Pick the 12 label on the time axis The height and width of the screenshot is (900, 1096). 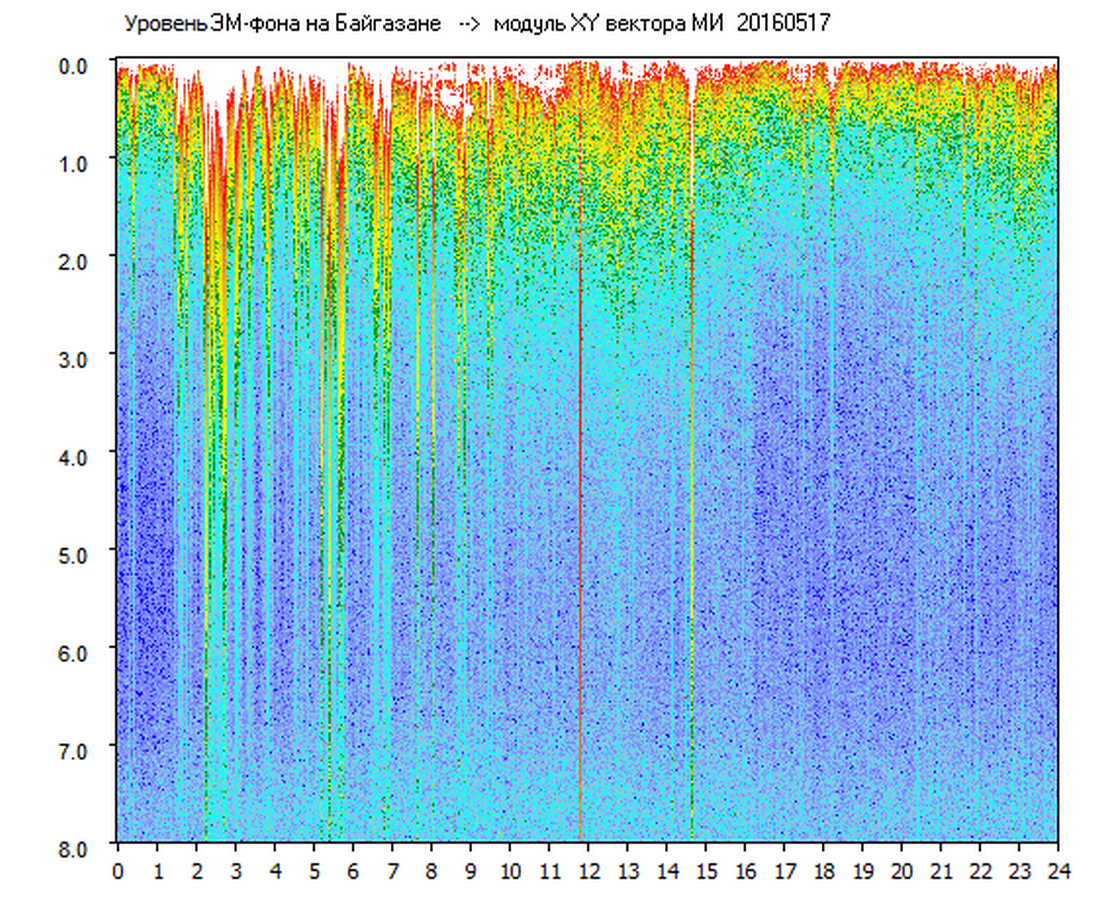point(588,871)
